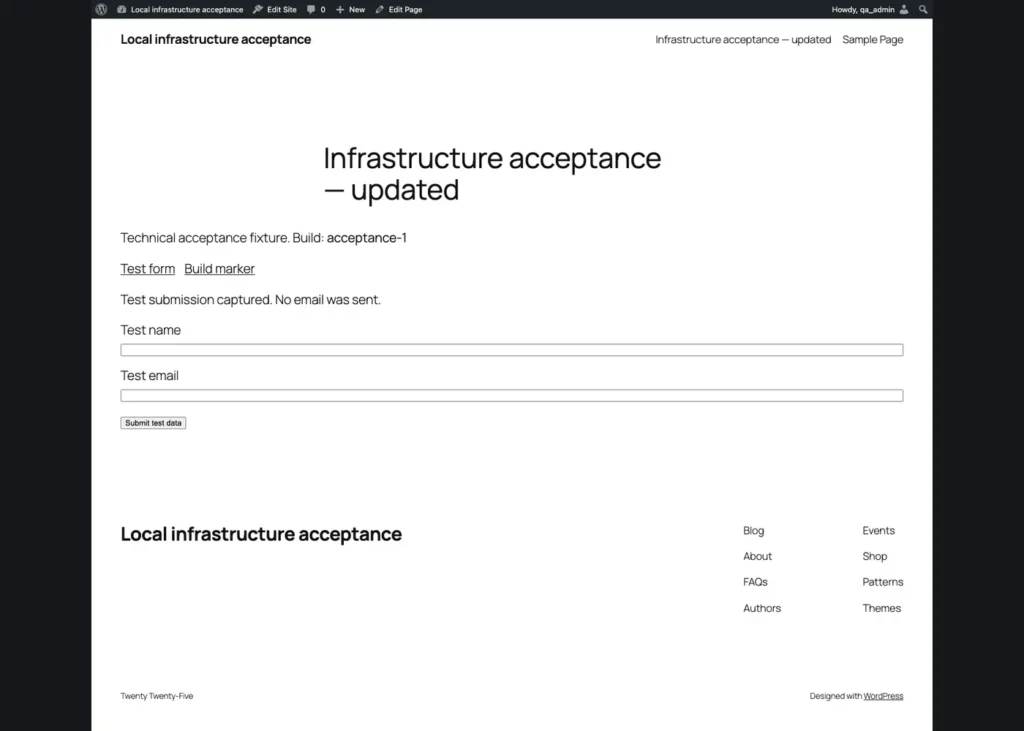
Task: Open the Blog footer link
Action: [x=754, y=530]
